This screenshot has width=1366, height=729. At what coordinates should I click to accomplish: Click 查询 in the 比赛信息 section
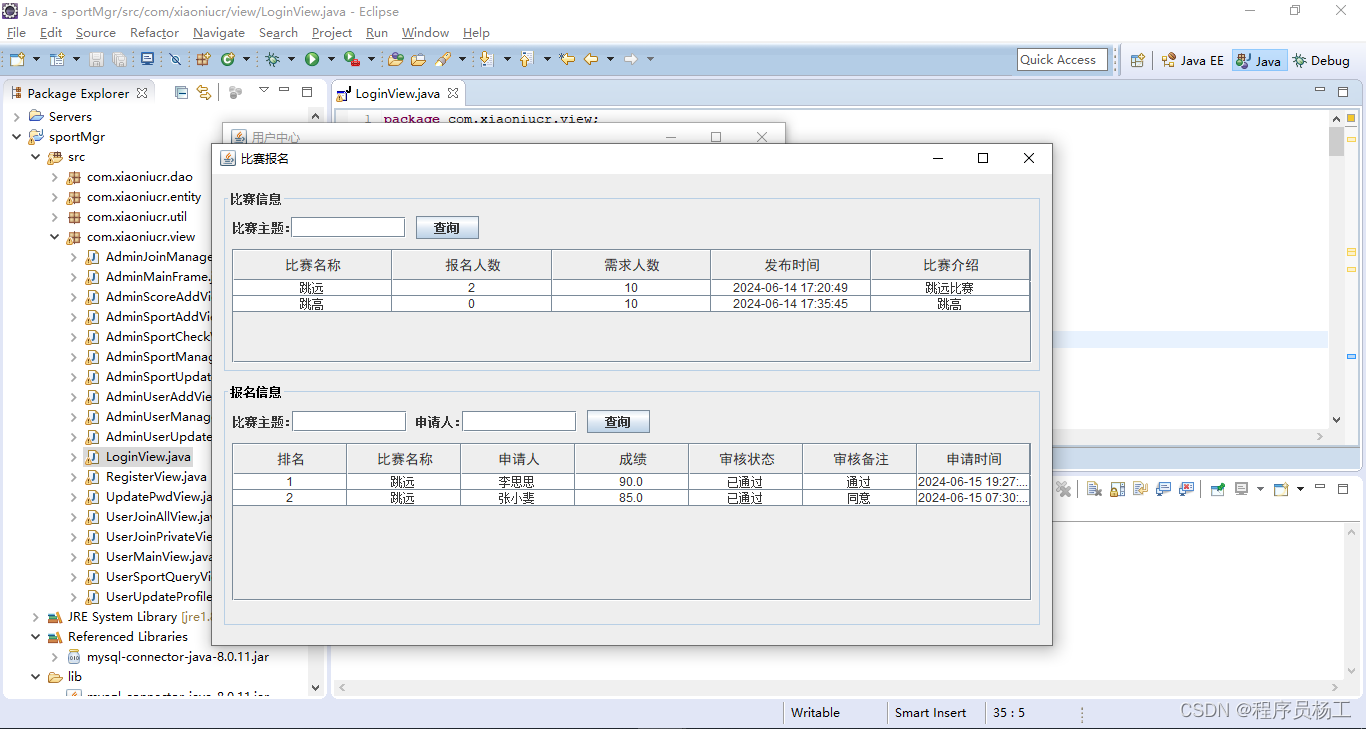pyautogui.click(x=447, y=227)
